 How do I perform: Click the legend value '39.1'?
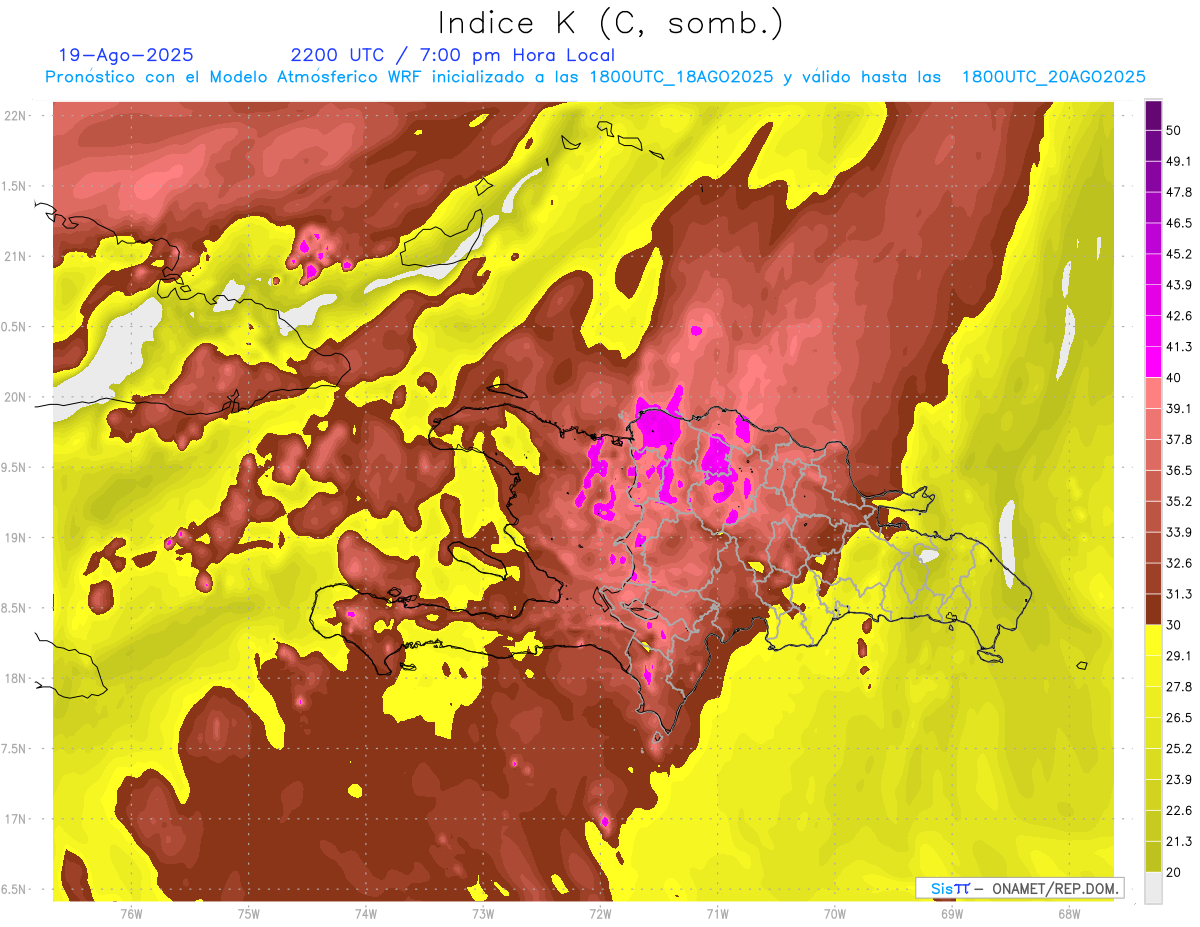[x=1178, y=408]
